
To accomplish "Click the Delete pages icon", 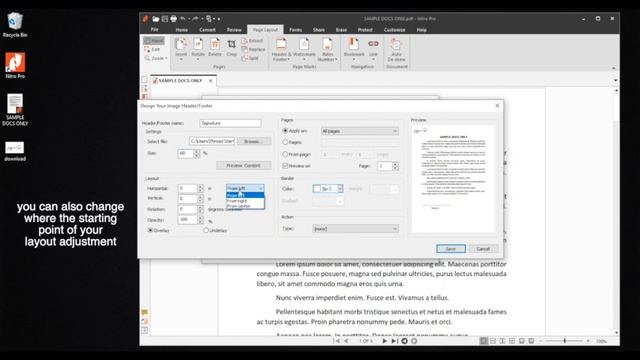I will click(x=215, y=47).
